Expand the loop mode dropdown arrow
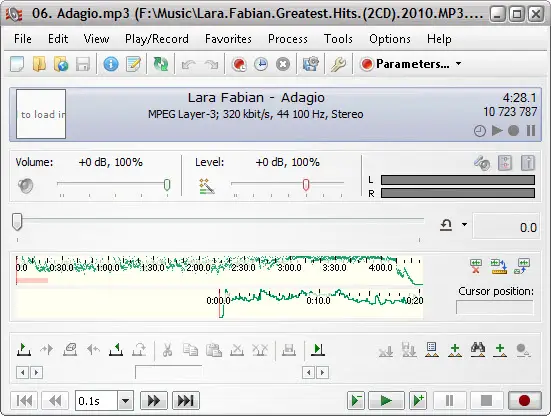The image size is (551, 416). tap(465, 225)
